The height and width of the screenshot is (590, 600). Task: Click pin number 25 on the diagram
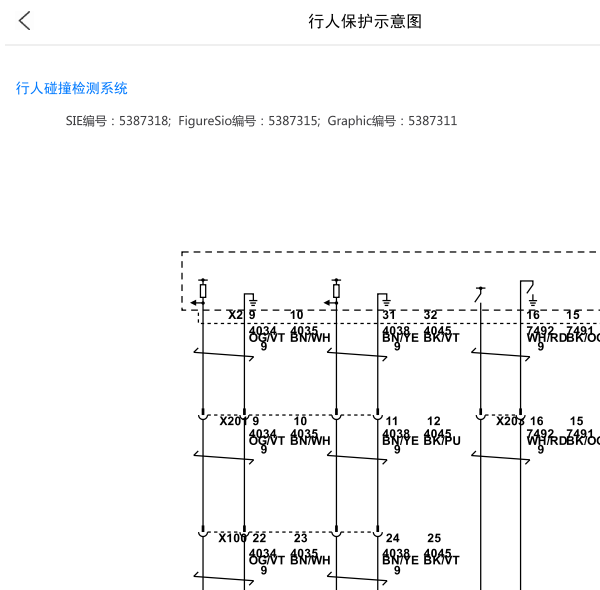click(434, 538)
